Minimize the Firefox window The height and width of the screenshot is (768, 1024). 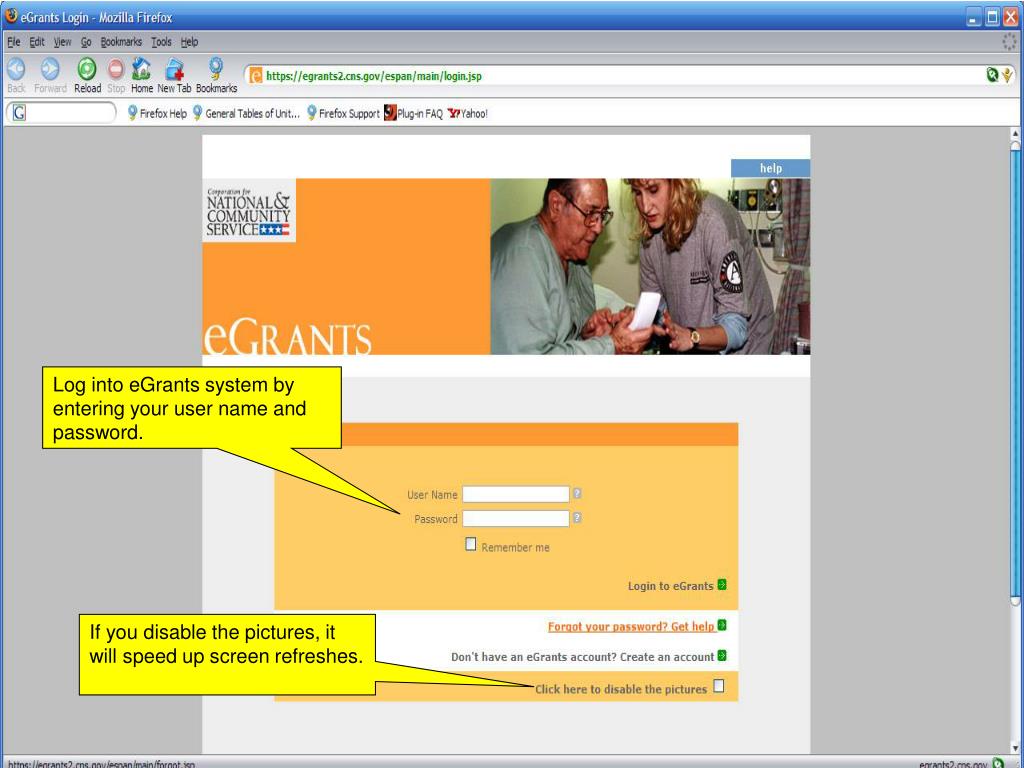click(974, 18)
